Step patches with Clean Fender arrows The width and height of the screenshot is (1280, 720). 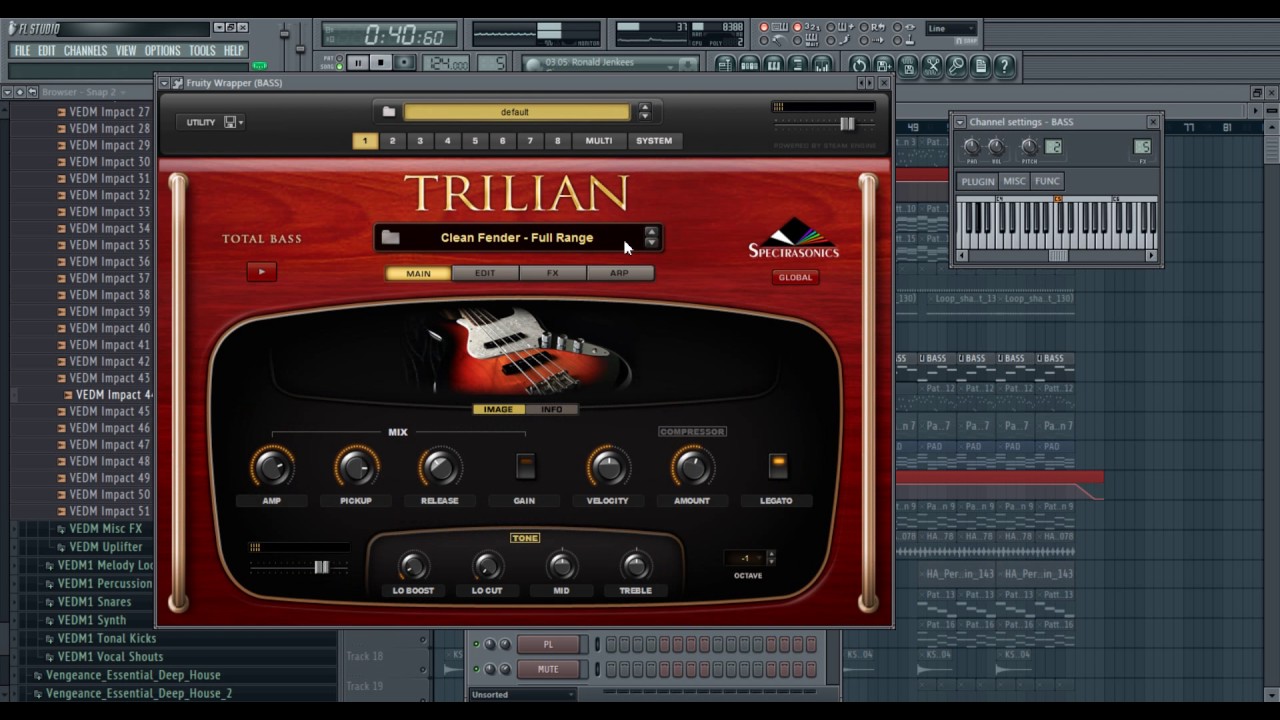[x=651, y=237]
